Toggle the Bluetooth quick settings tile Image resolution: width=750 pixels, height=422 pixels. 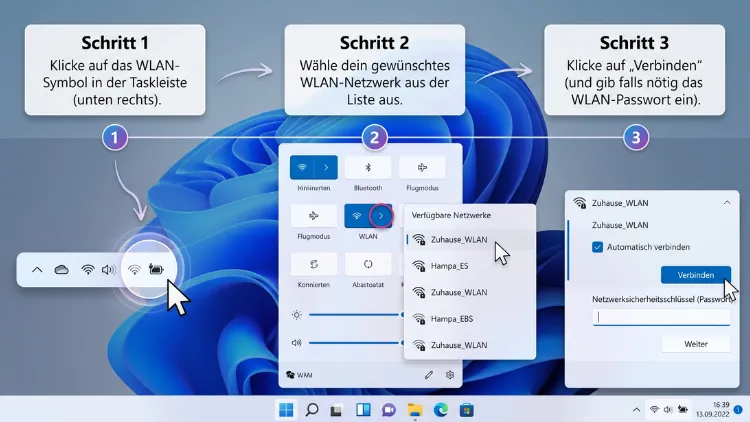point(368,167)
